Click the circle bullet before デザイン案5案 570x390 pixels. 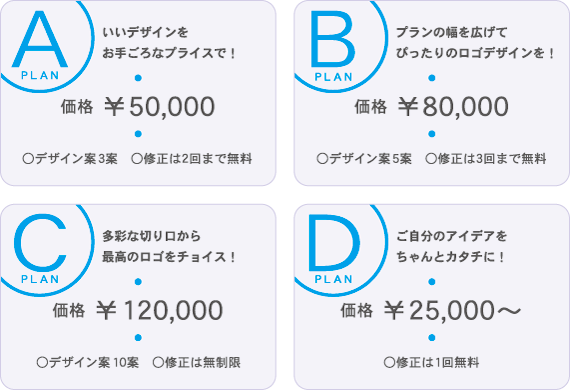pyautogui.click(x=322, y=159)
